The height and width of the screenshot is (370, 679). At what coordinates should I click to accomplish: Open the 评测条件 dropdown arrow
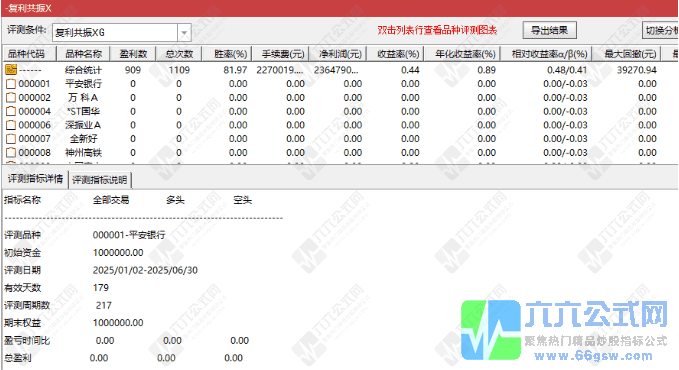184,32
